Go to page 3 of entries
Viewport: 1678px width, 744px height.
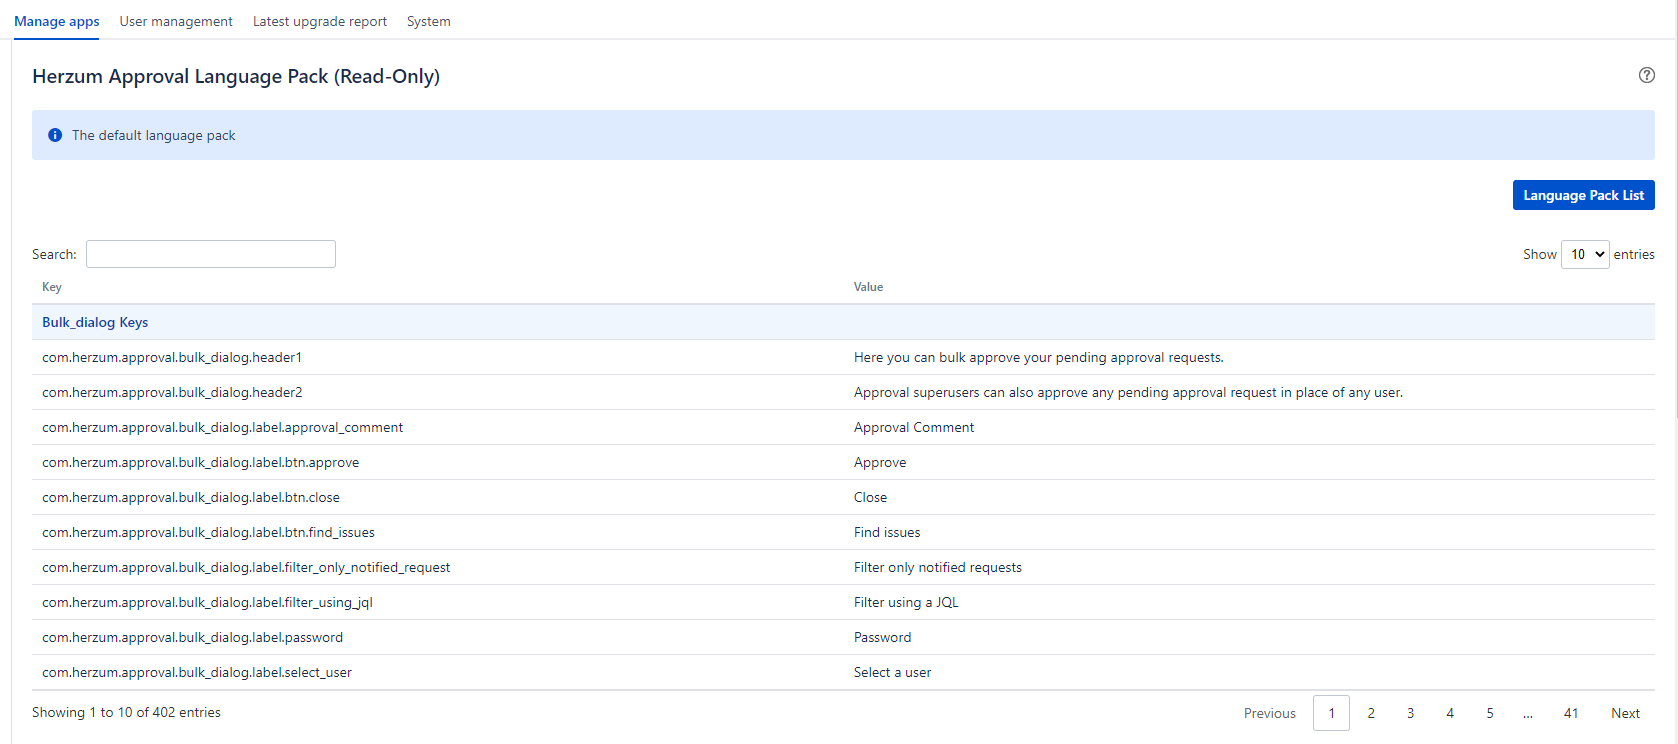(x=1410, y=713)
